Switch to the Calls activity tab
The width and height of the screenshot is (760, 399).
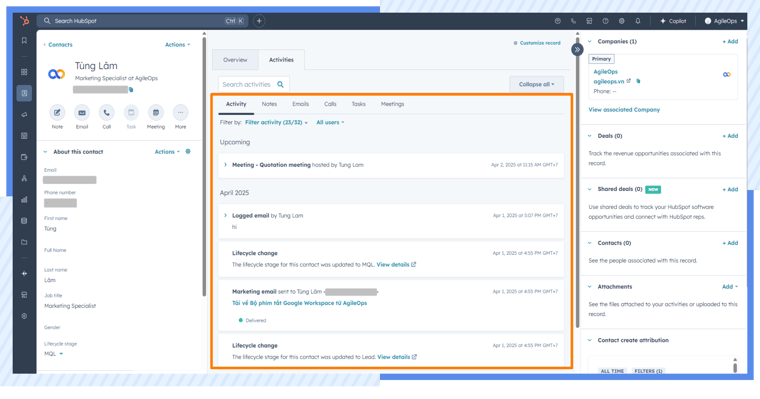click(330, 104)
